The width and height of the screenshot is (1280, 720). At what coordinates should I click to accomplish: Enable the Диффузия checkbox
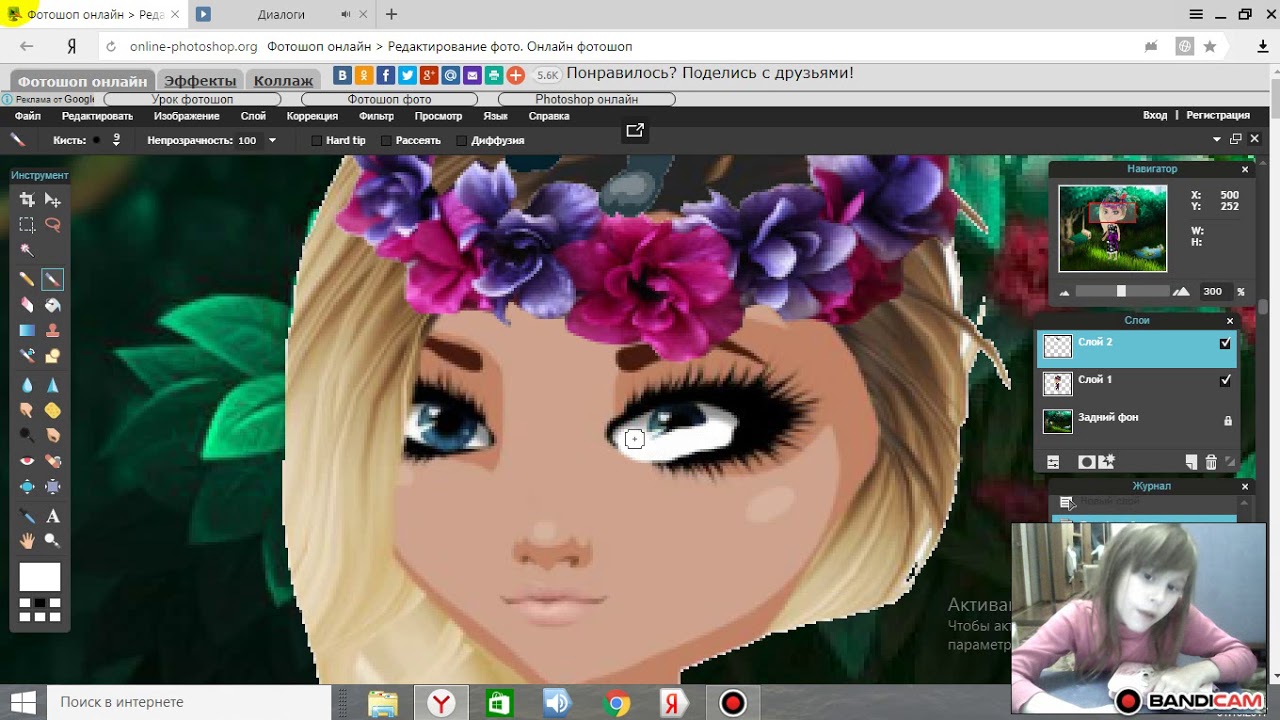click(461, 141)
